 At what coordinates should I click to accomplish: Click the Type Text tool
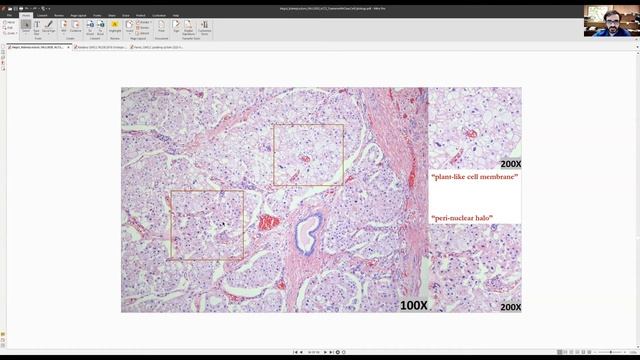coord(37,27)
